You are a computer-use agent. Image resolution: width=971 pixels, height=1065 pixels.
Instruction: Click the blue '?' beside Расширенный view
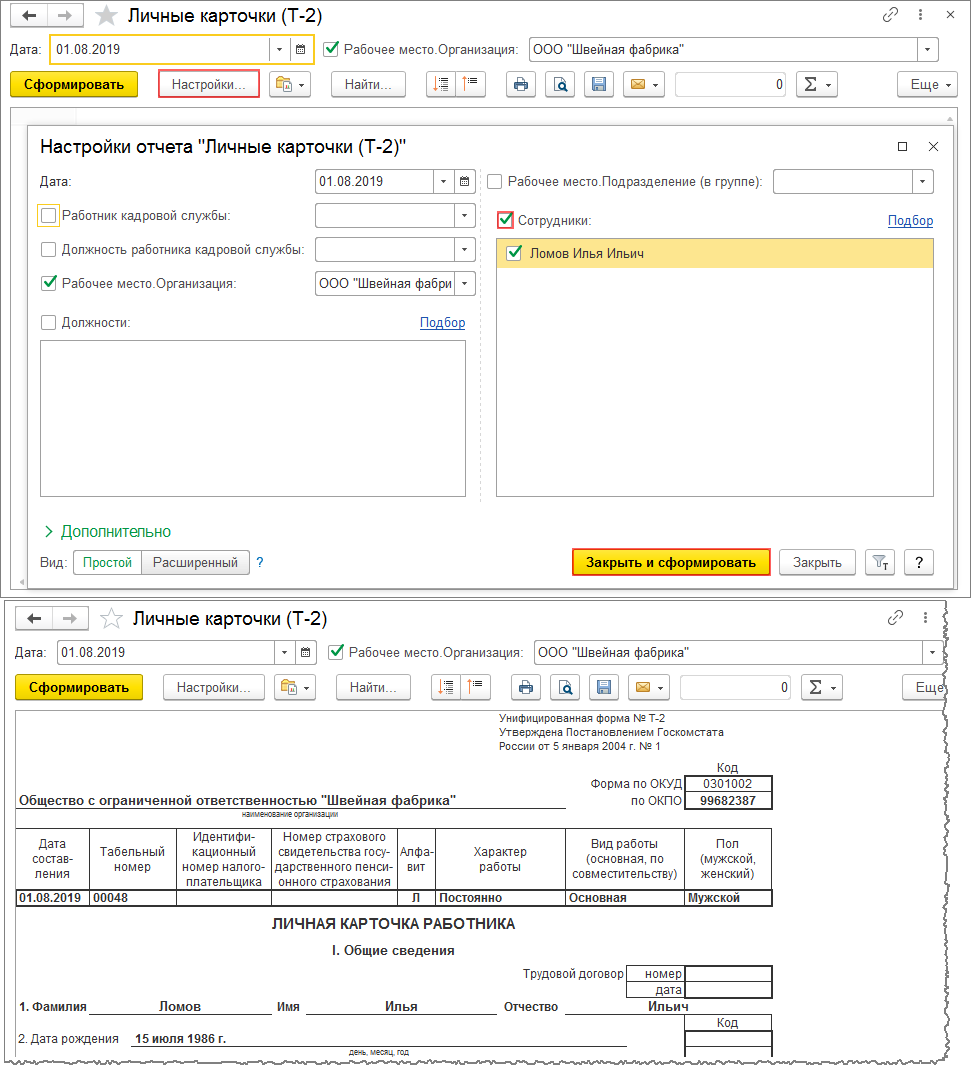click(x=259, y=562)
